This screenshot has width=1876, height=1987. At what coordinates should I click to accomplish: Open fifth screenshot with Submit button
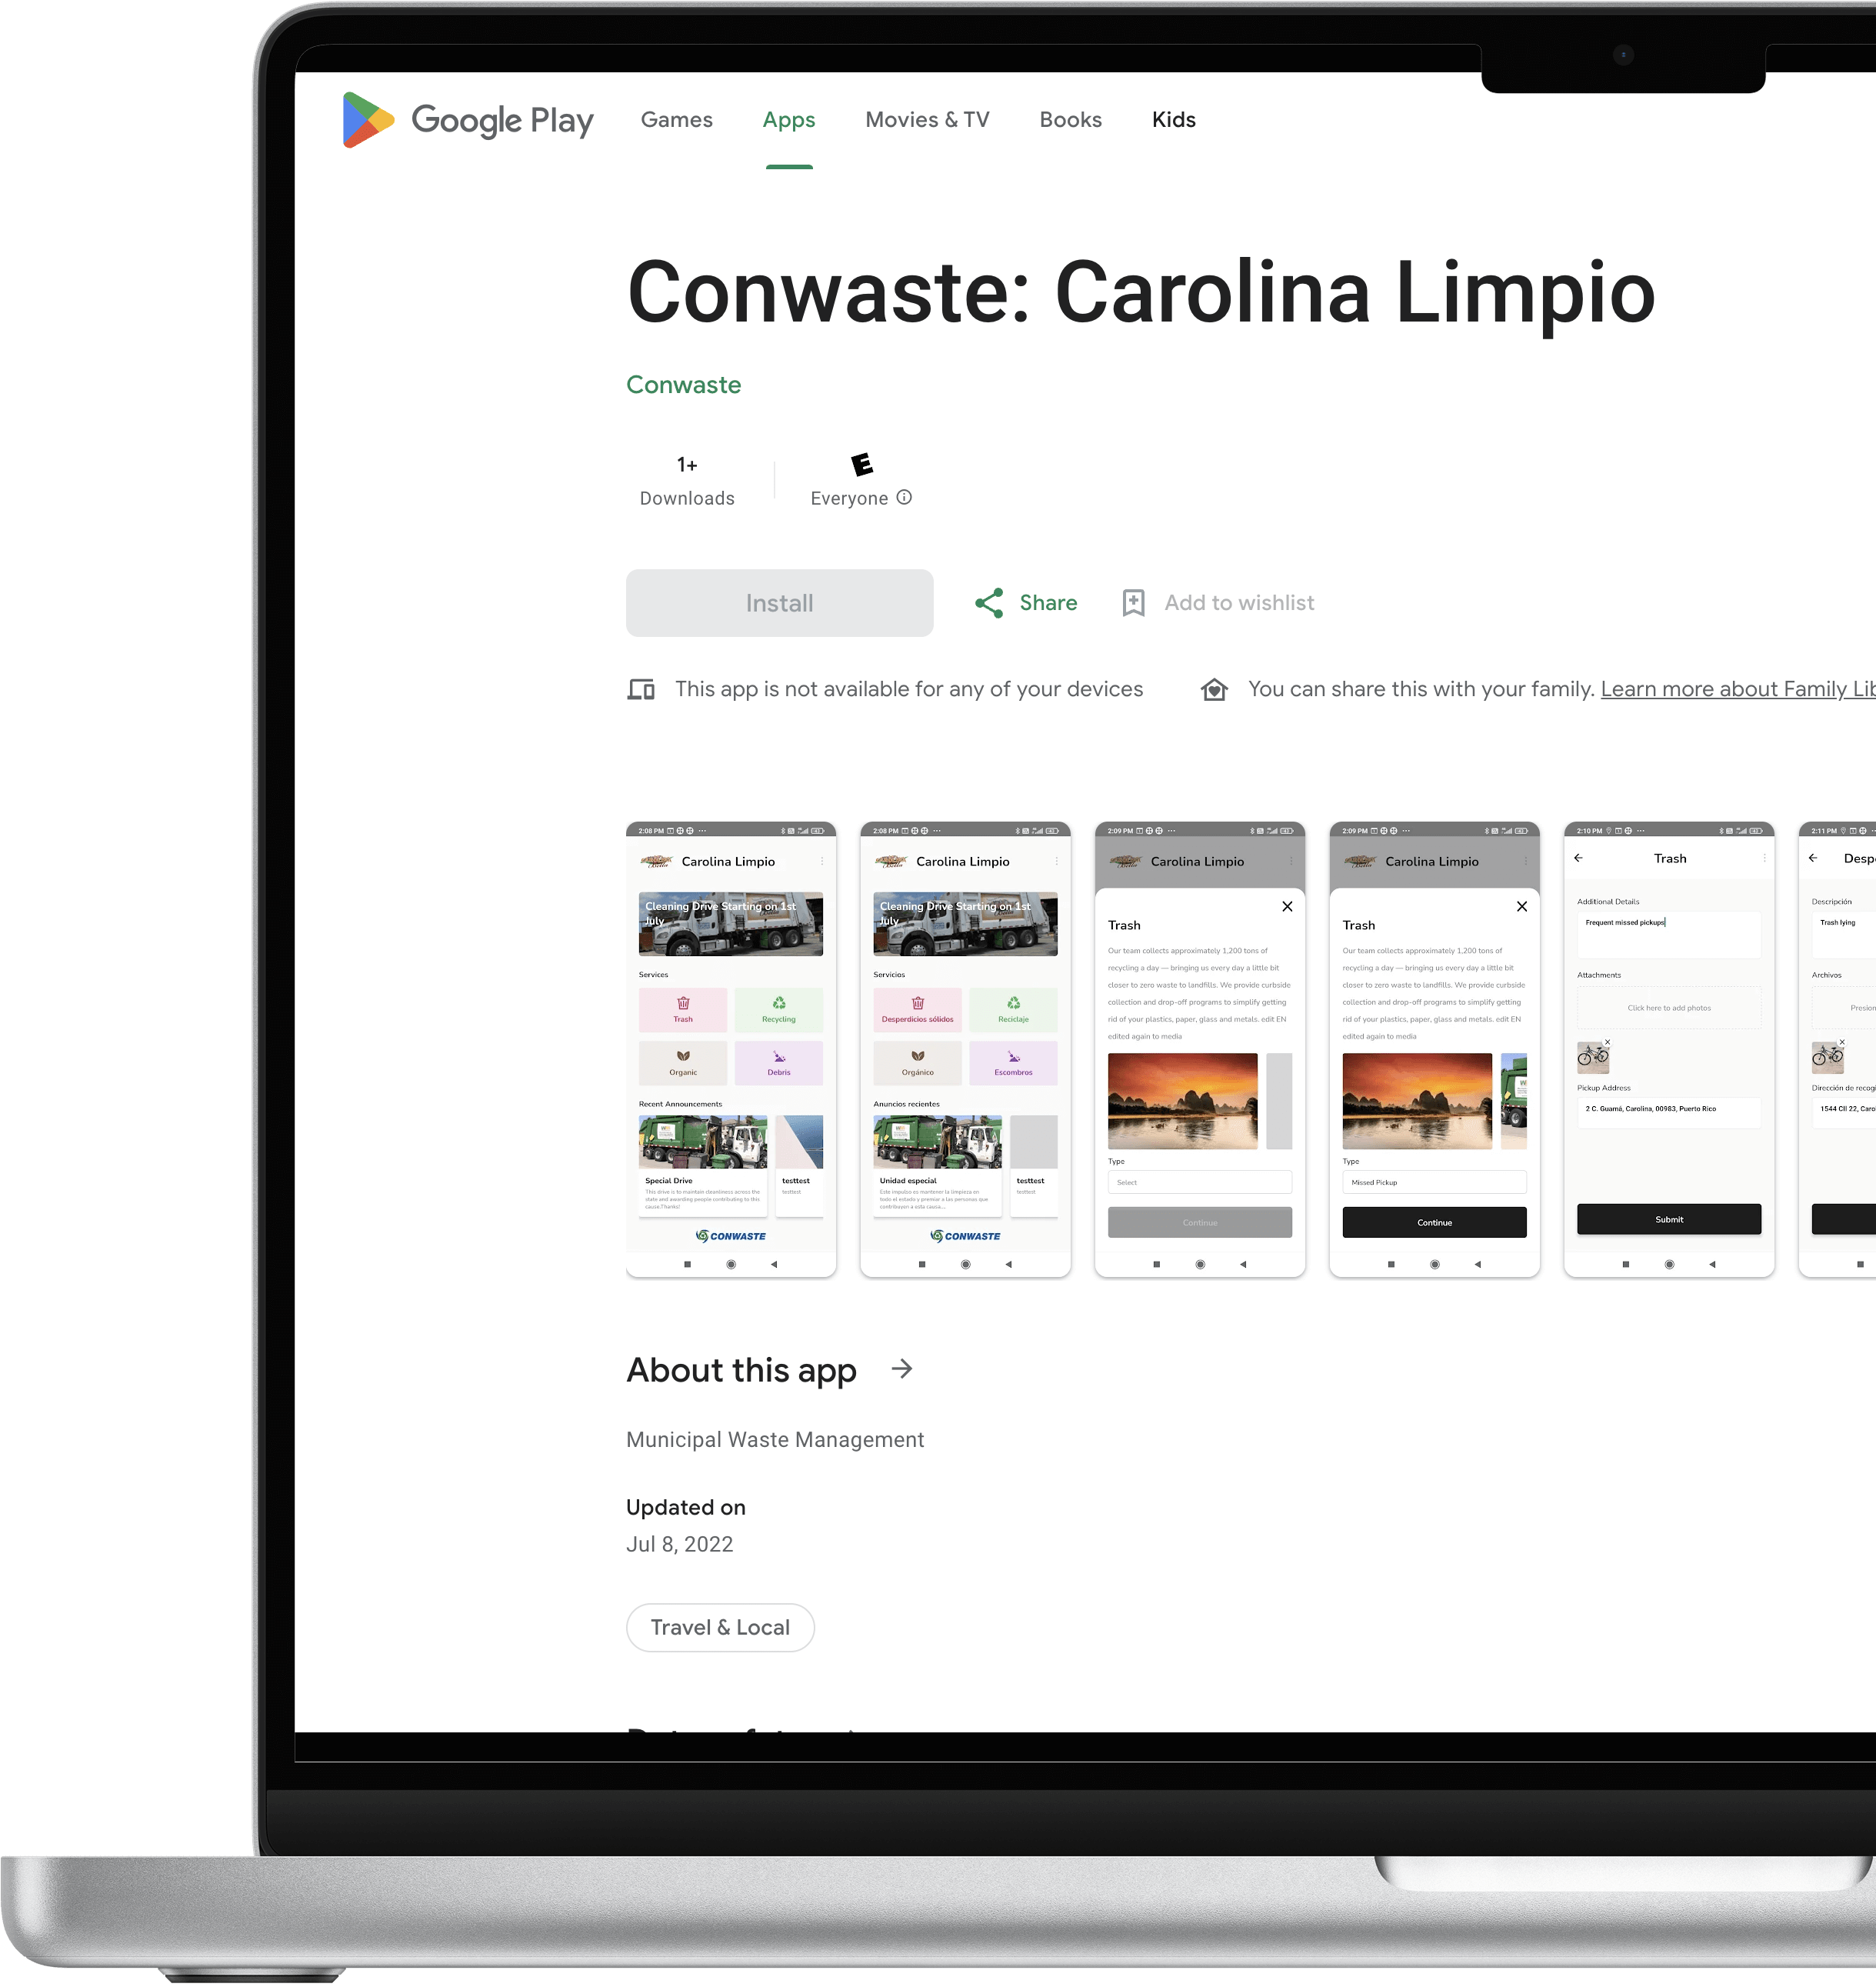pyautogui.click(x=1669, y=1050)
